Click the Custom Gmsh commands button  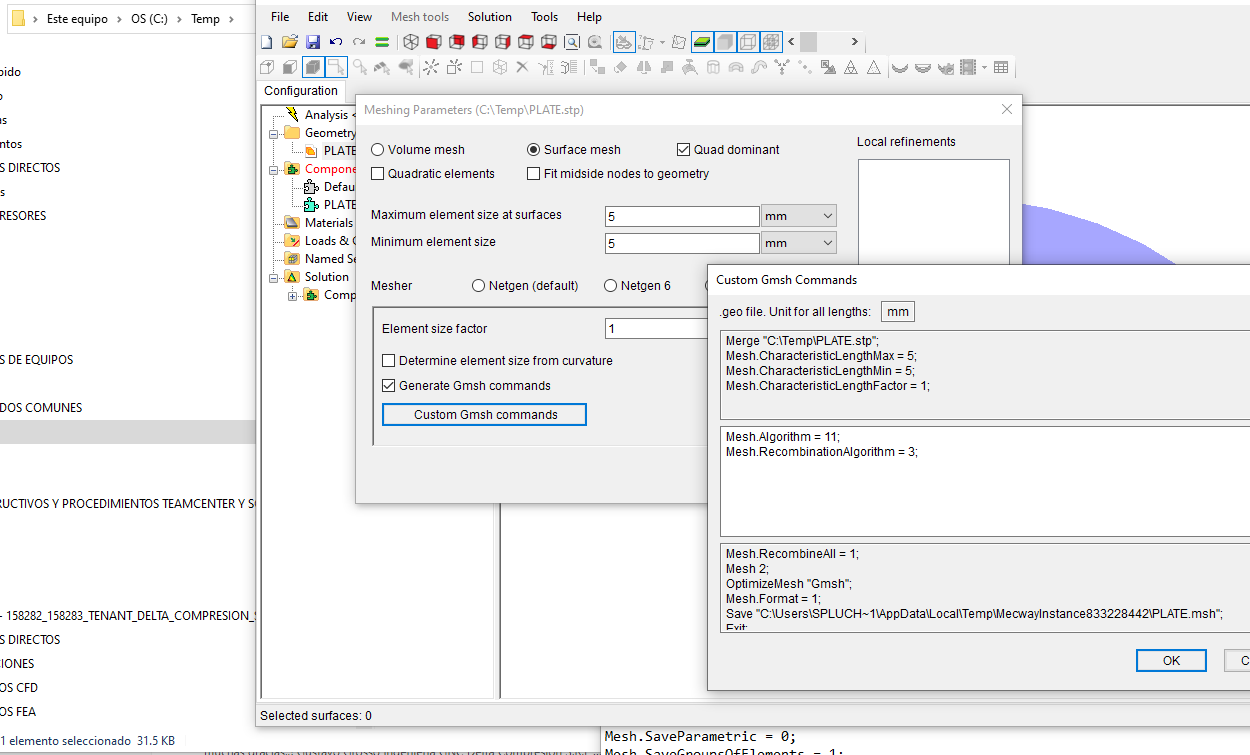pos(485,414)
